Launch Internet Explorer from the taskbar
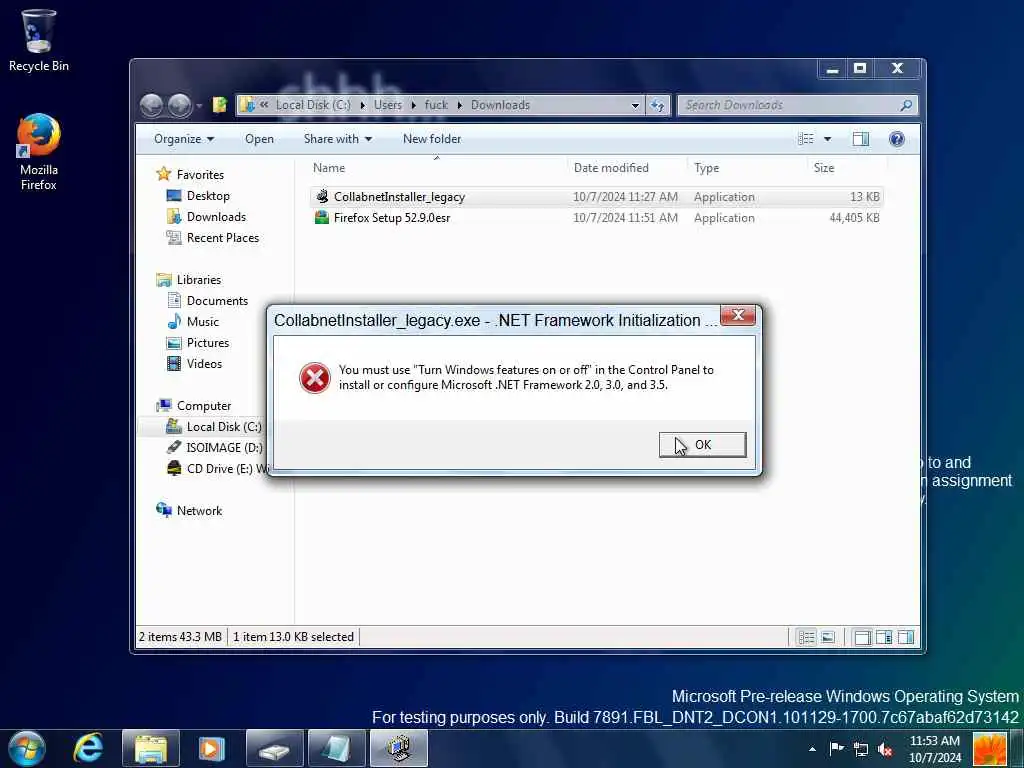Screen dimensions: 1024x768 (88, 748)
